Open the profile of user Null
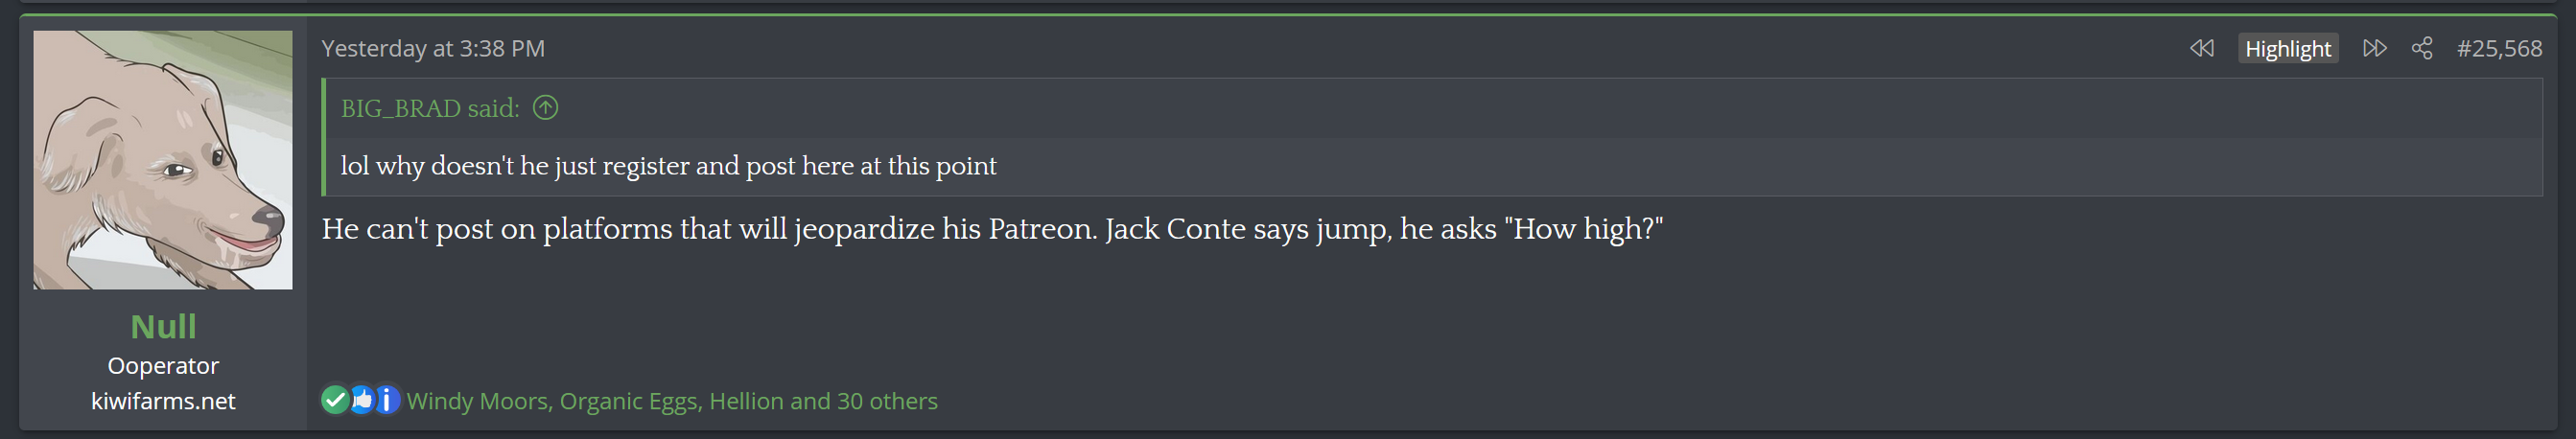This screenshot has width=2576, height=439. coord(163,326)
